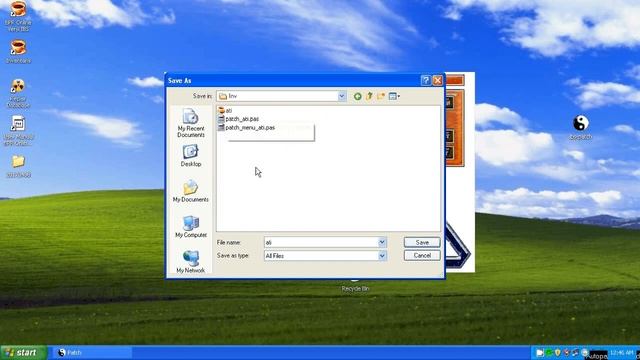Image resolution: width=640 pixels, height=360 pixels.
Task: Expand the File name dropdown arrow
Action: 382,242
